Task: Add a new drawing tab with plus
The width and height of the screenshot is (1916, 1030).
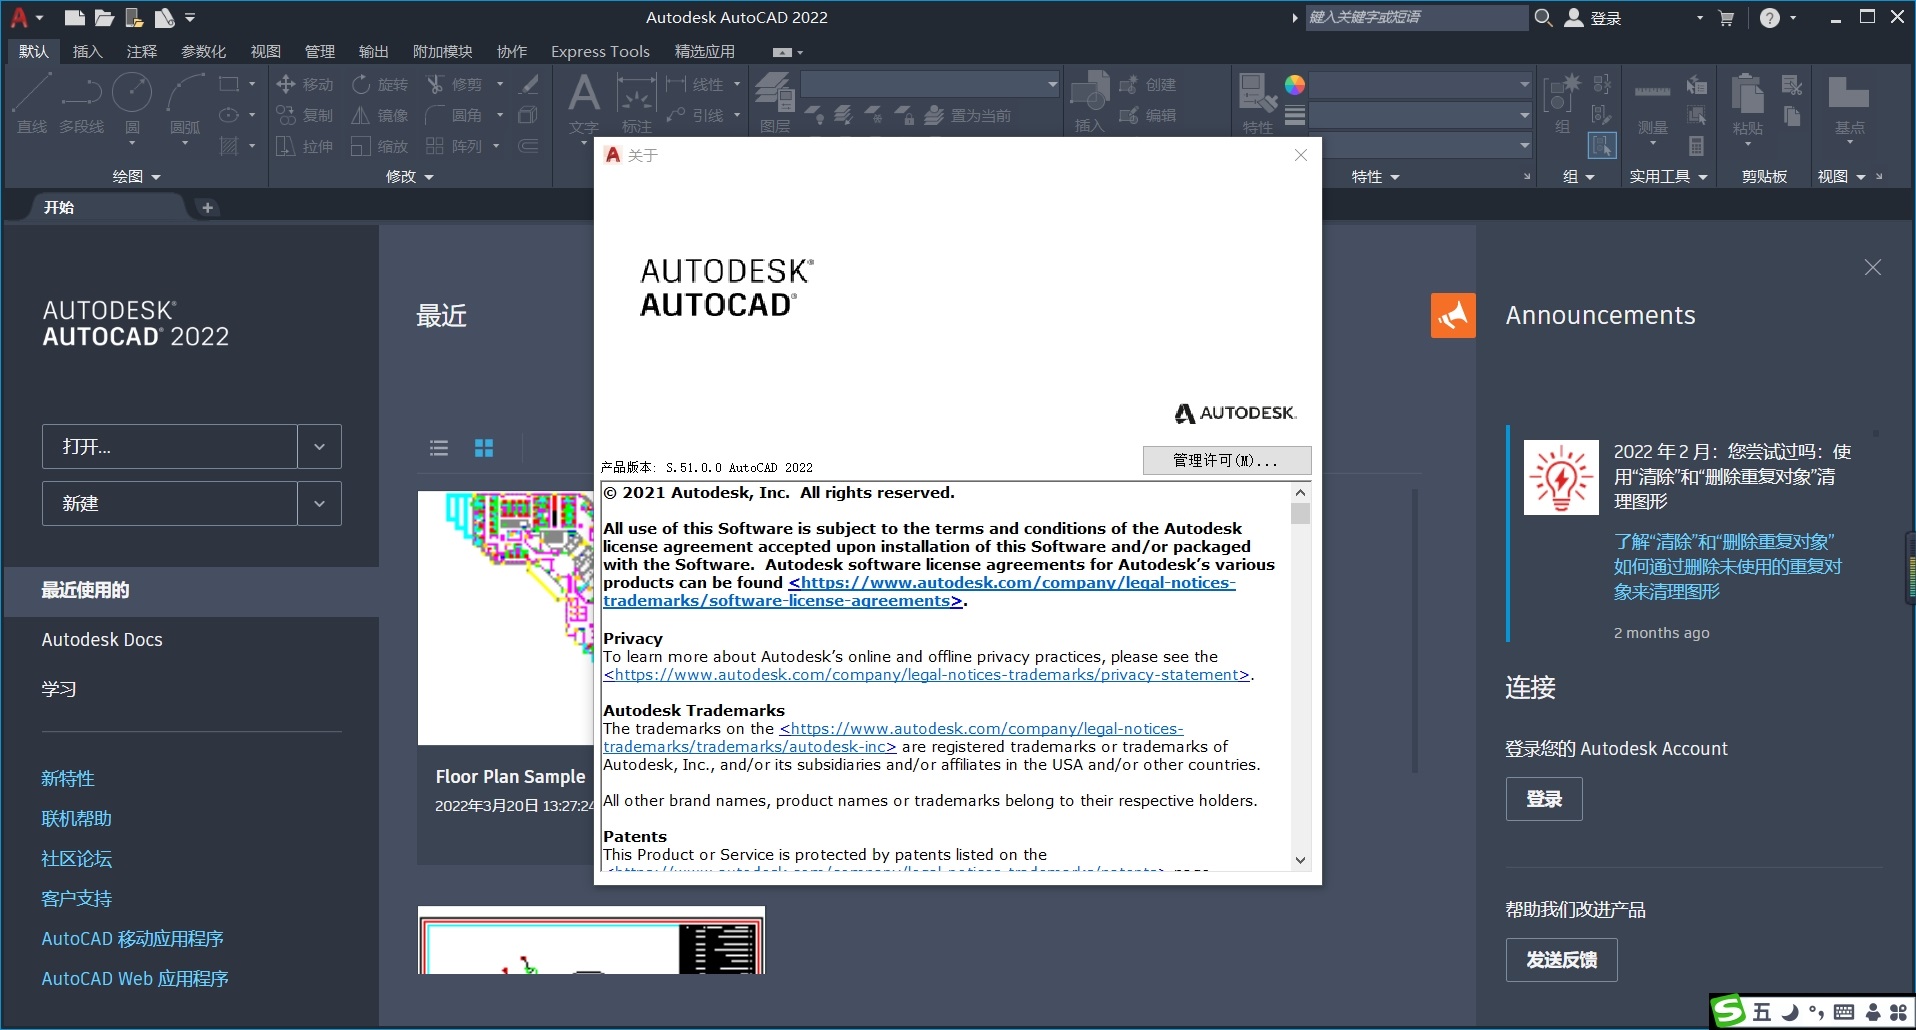Action: click(207, 207)
